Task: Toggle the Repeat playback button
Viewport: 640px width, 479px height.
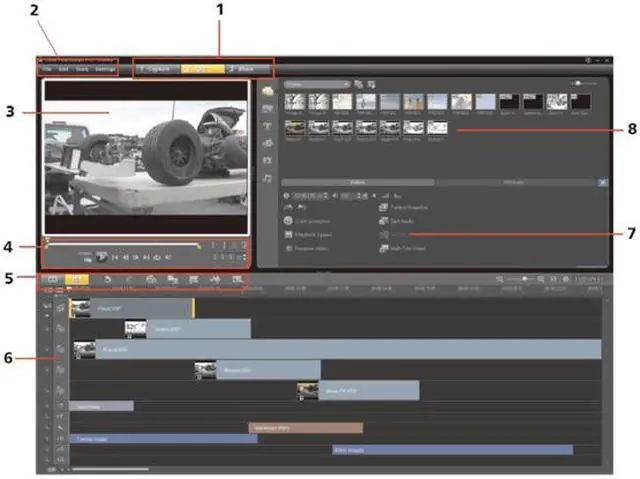Action: 157,257
